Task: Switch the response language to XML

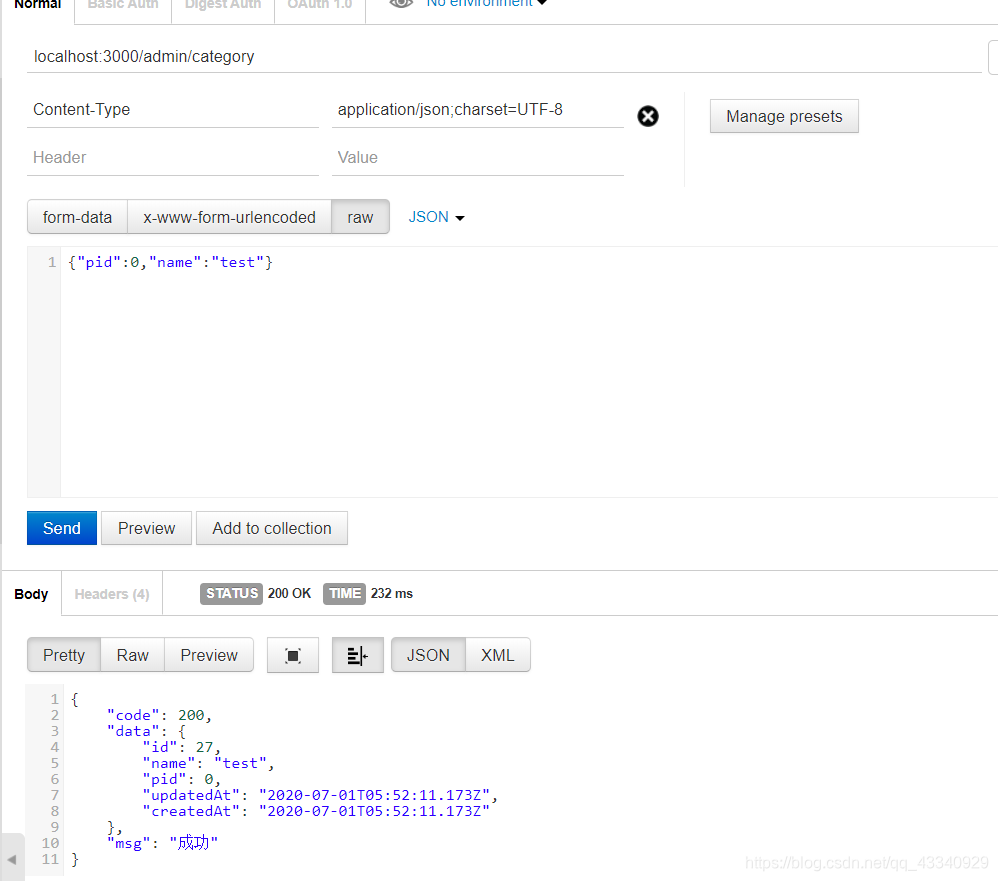Action: click(x=497, y=654)
